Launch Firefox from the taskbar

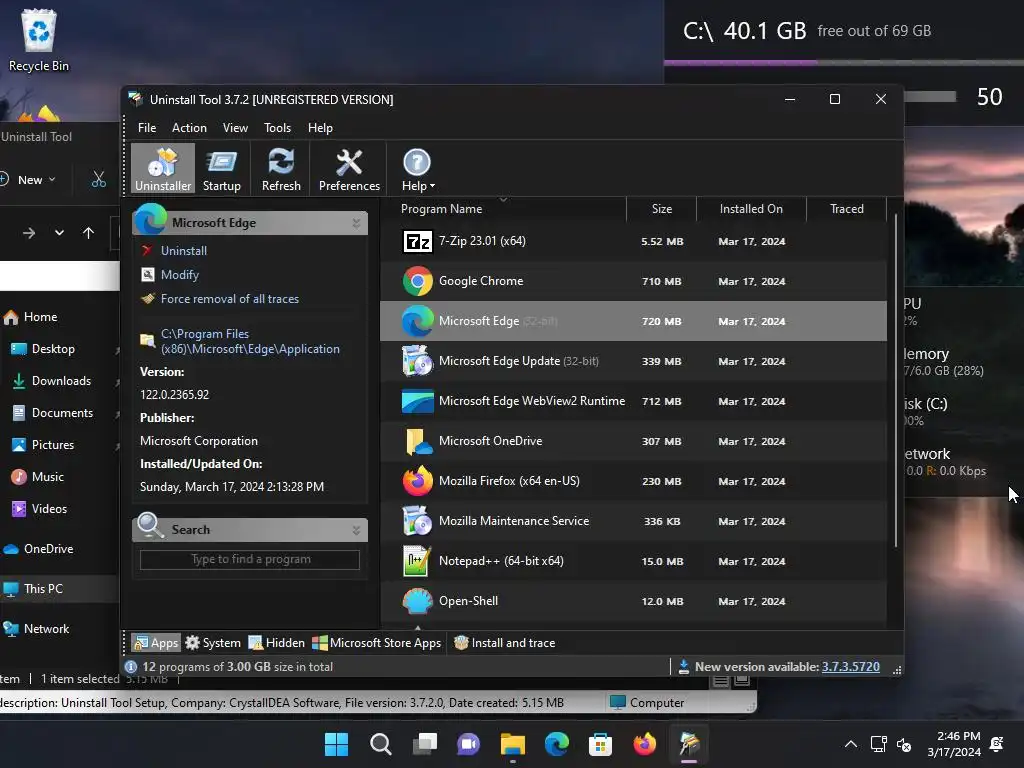point(645,744)
